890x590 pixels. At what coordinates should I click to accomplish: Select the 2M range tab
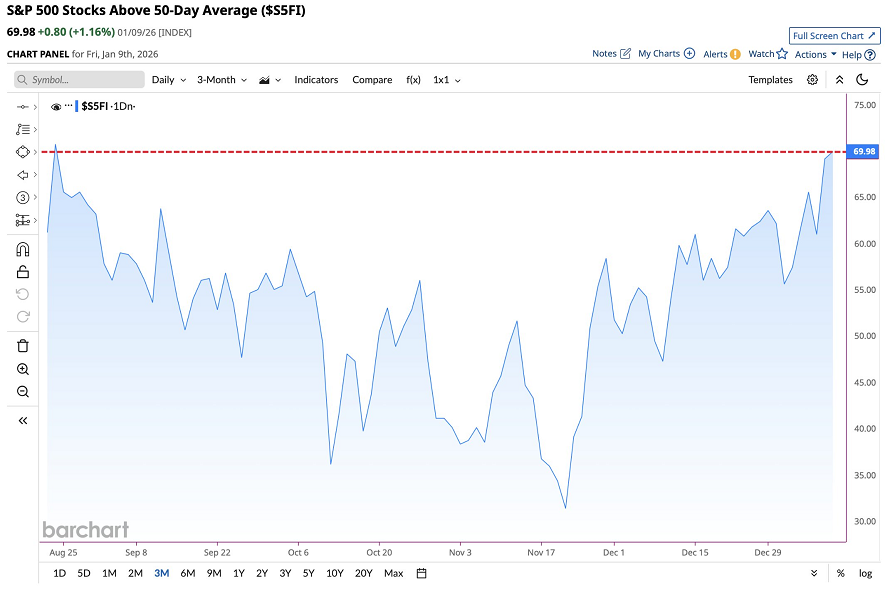point(135,573)
